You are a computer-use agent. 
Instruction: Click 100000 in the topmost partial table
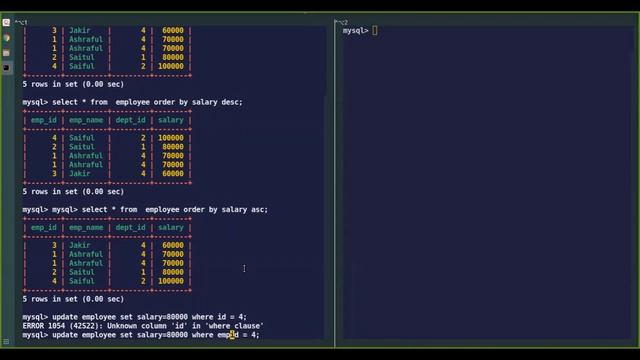[171, 67]
